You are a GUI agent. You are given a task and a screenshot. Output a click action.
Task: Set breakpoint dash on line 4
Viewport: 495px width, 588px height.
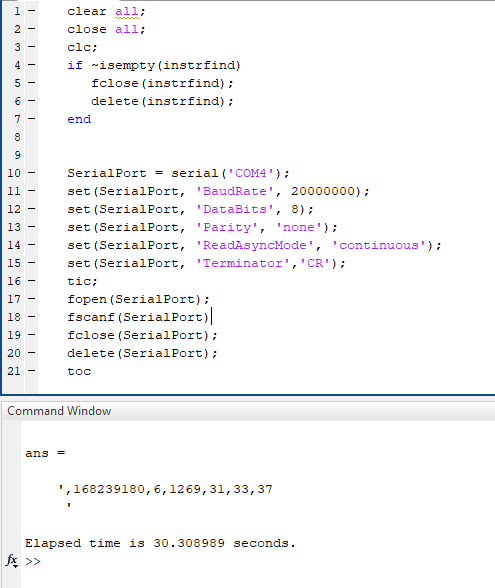tap(32, 65)
